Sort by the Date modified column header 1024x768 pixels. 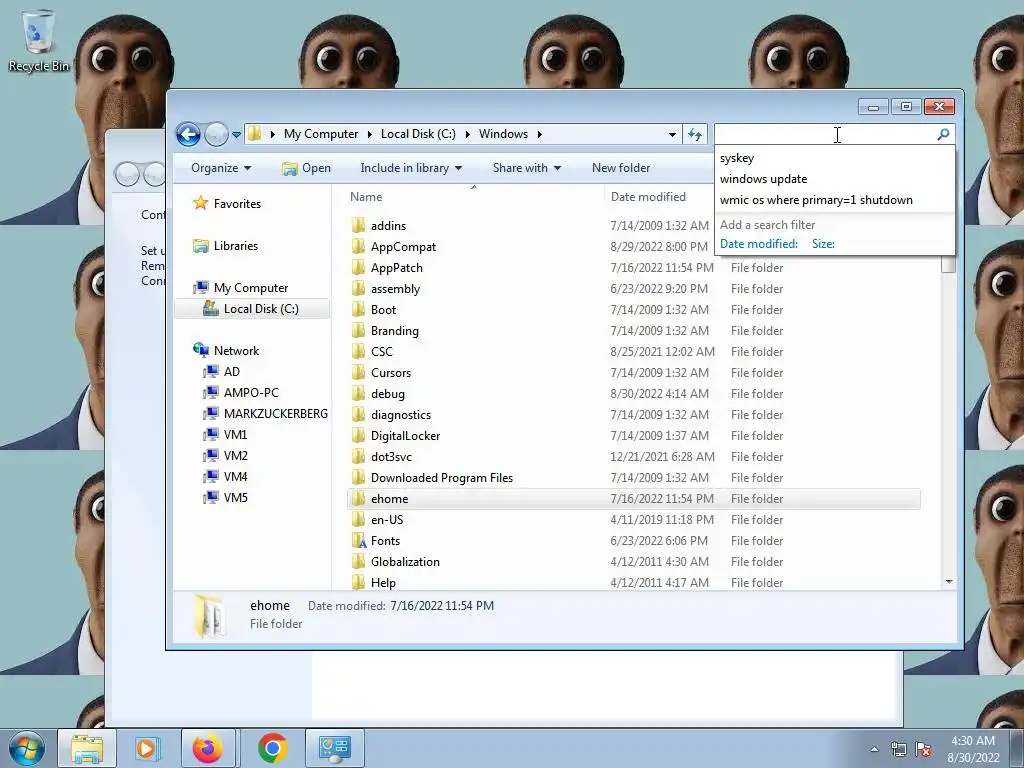(648, 197)
